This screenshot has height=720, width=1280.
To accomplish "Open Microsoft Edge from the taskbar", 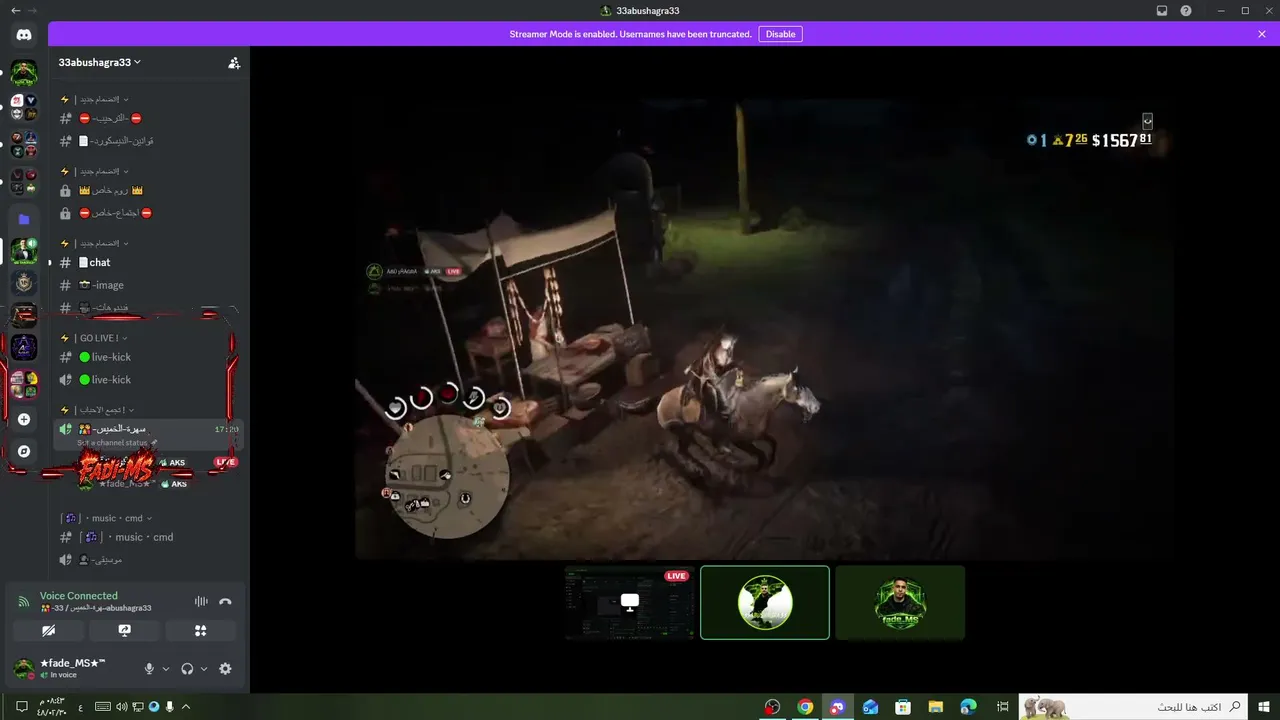I will (x=969, y=707).
